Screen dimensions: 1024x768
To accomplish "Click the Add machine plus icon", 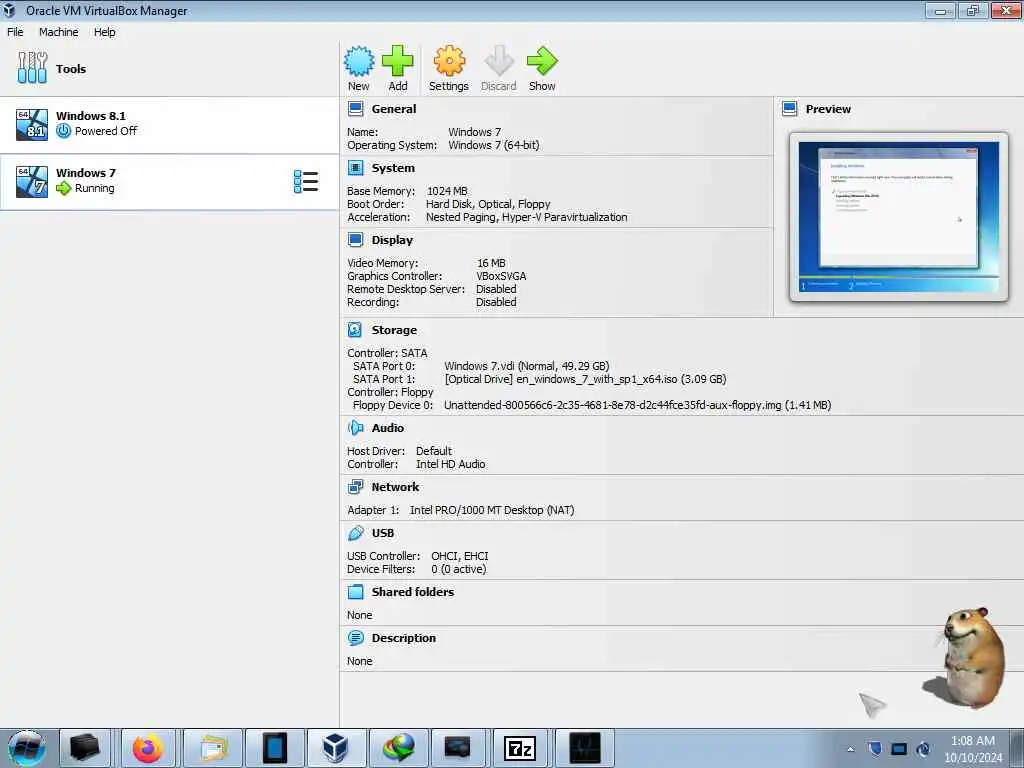I will [398, 61].
